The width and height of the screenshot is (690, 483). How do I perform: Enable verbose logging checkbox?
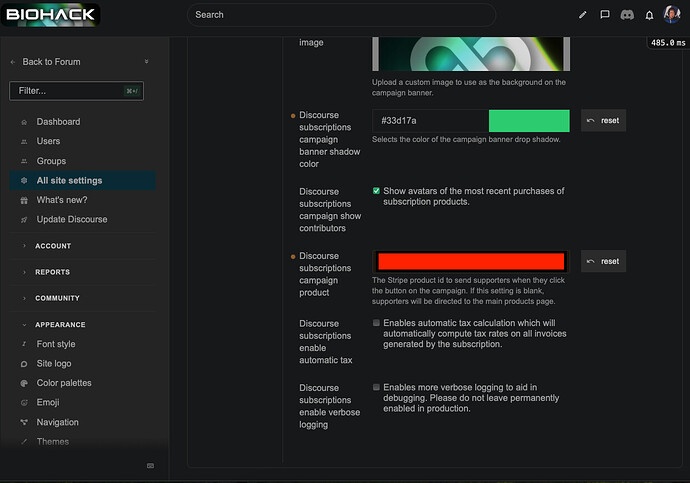point(376,387)
